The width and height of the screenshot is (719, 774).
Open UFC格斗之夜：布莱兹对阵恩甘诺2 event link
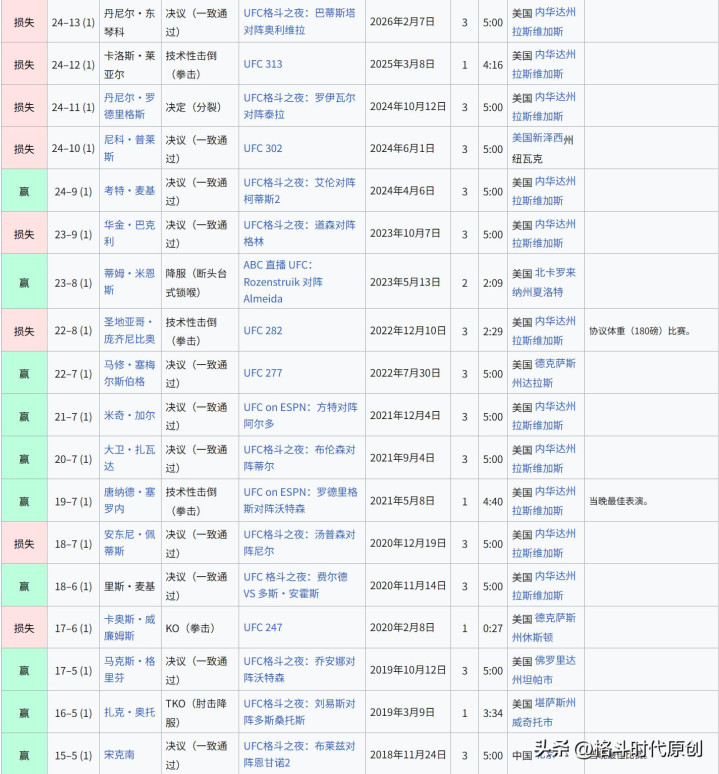click(299, 754)
